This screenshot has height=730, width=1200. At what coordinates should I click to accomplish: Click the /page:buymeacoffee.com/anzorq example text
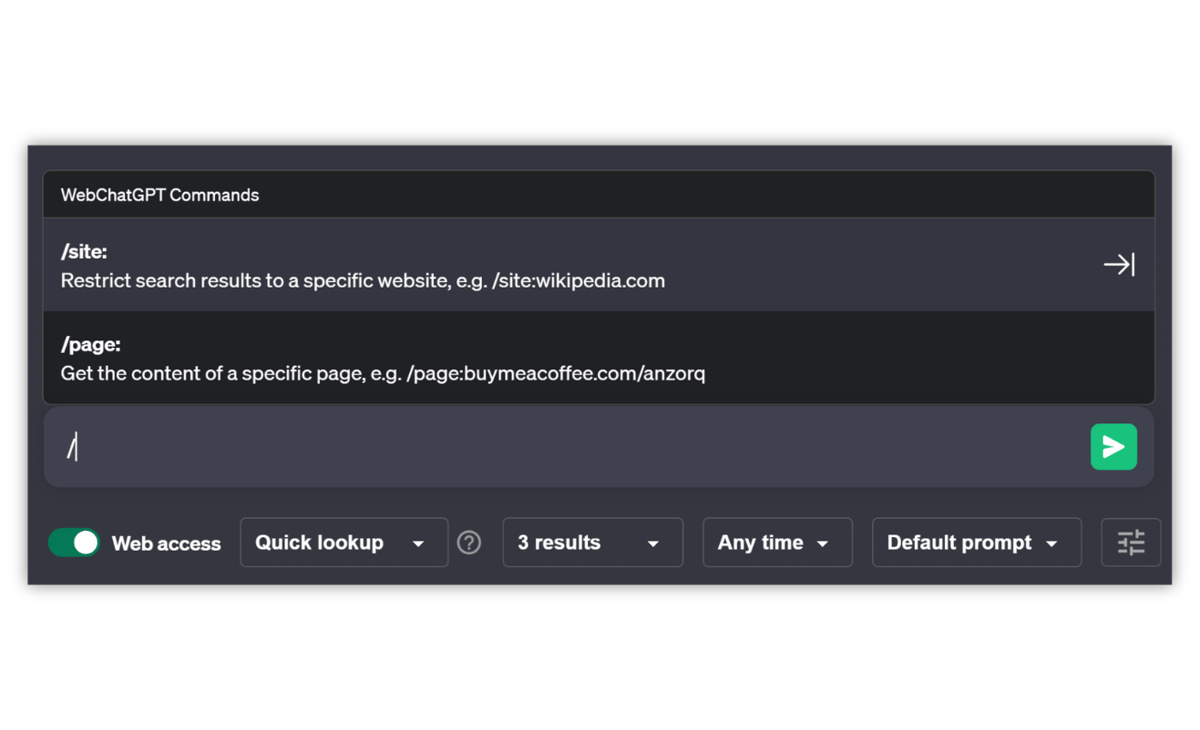click(x=383, y=374)
